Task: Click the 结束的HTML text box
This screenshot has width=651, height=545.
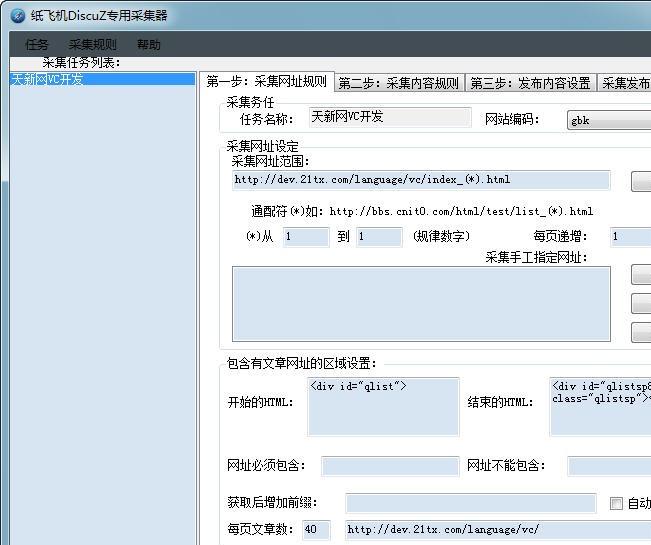Action: pos(599,406)
